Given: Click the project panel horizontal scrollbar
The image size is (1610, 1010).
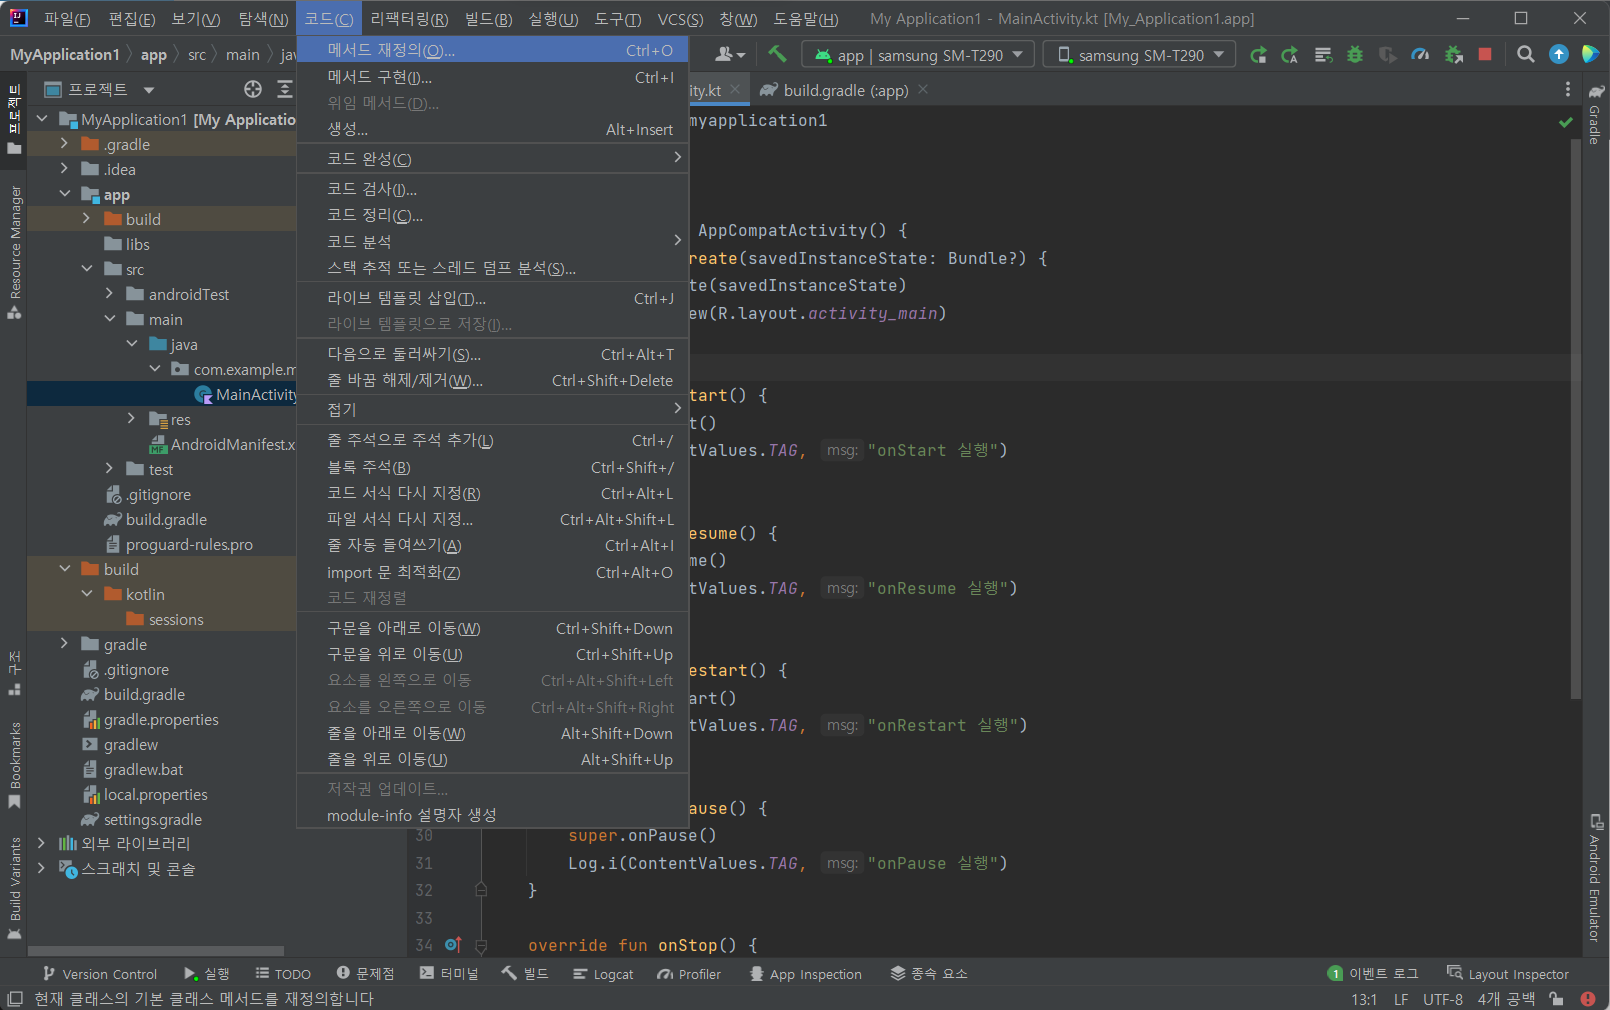Looking at the screenshot, I should click(x=155, y=951).
